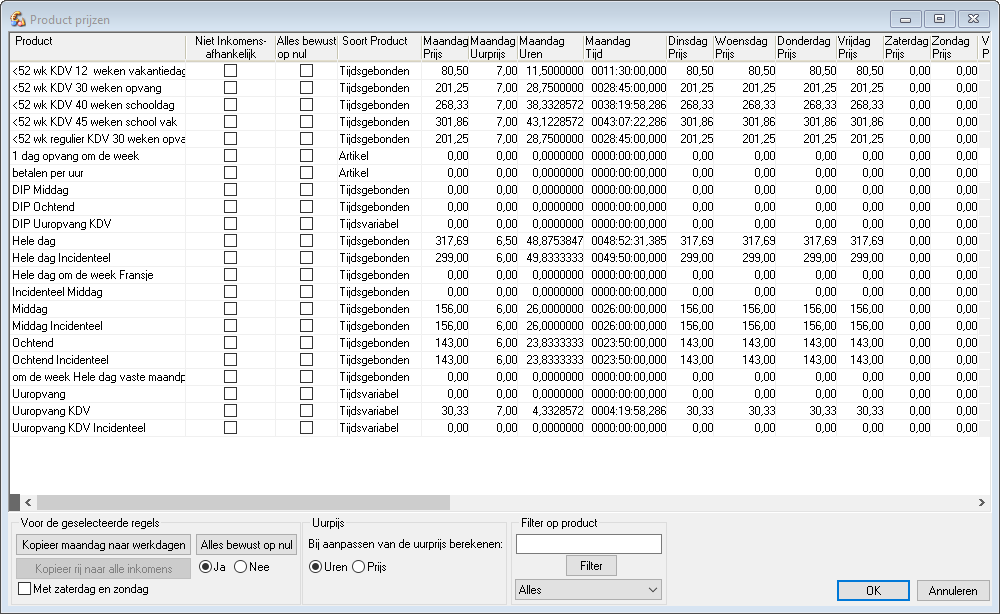
Task: Tick 'Alles bewust op nul' for Middag
Action: 306,309
